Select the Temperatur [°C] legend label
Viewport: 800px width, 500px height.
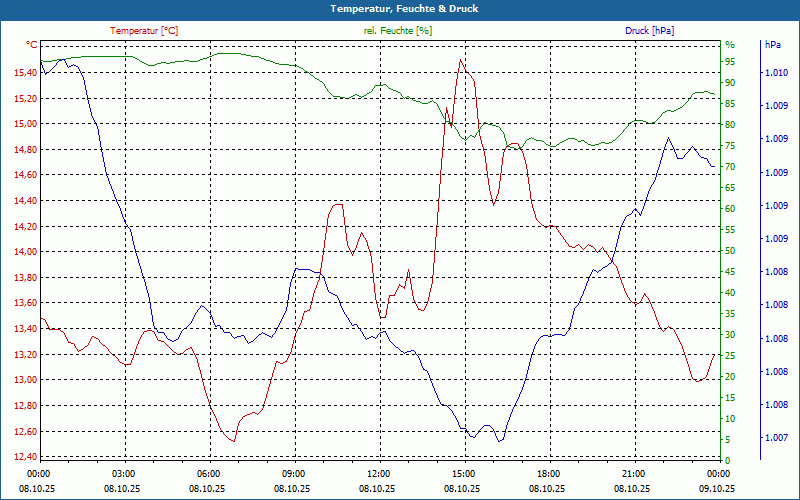pyautogui.click(x=144, y=31)
